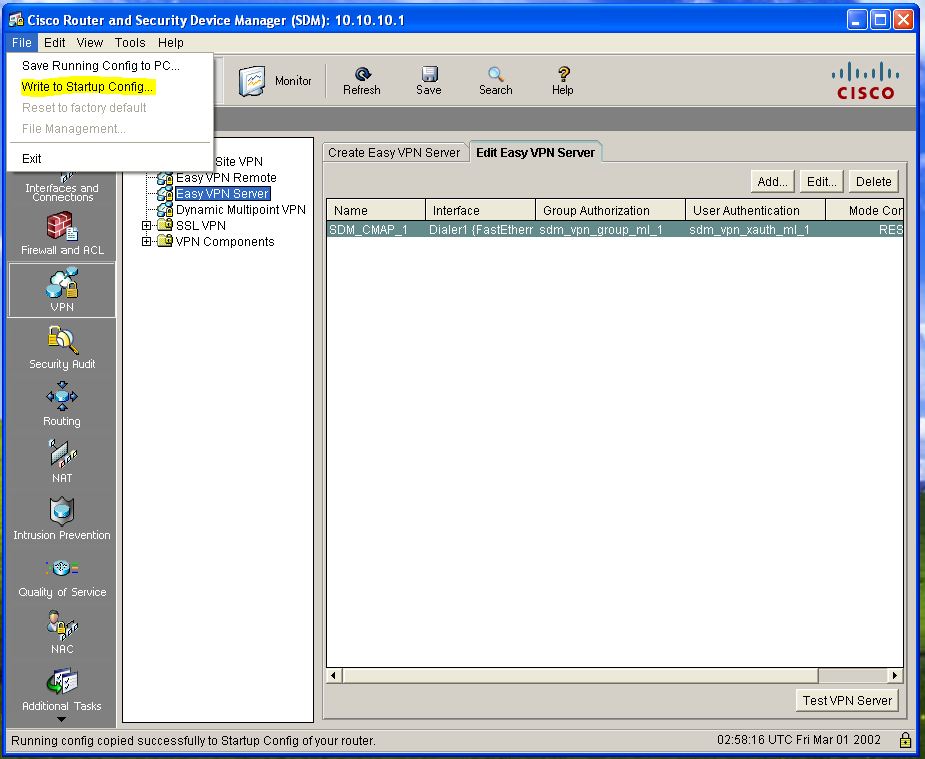
Task: Expand the VPN Components tree node
Action: point(146,241)
